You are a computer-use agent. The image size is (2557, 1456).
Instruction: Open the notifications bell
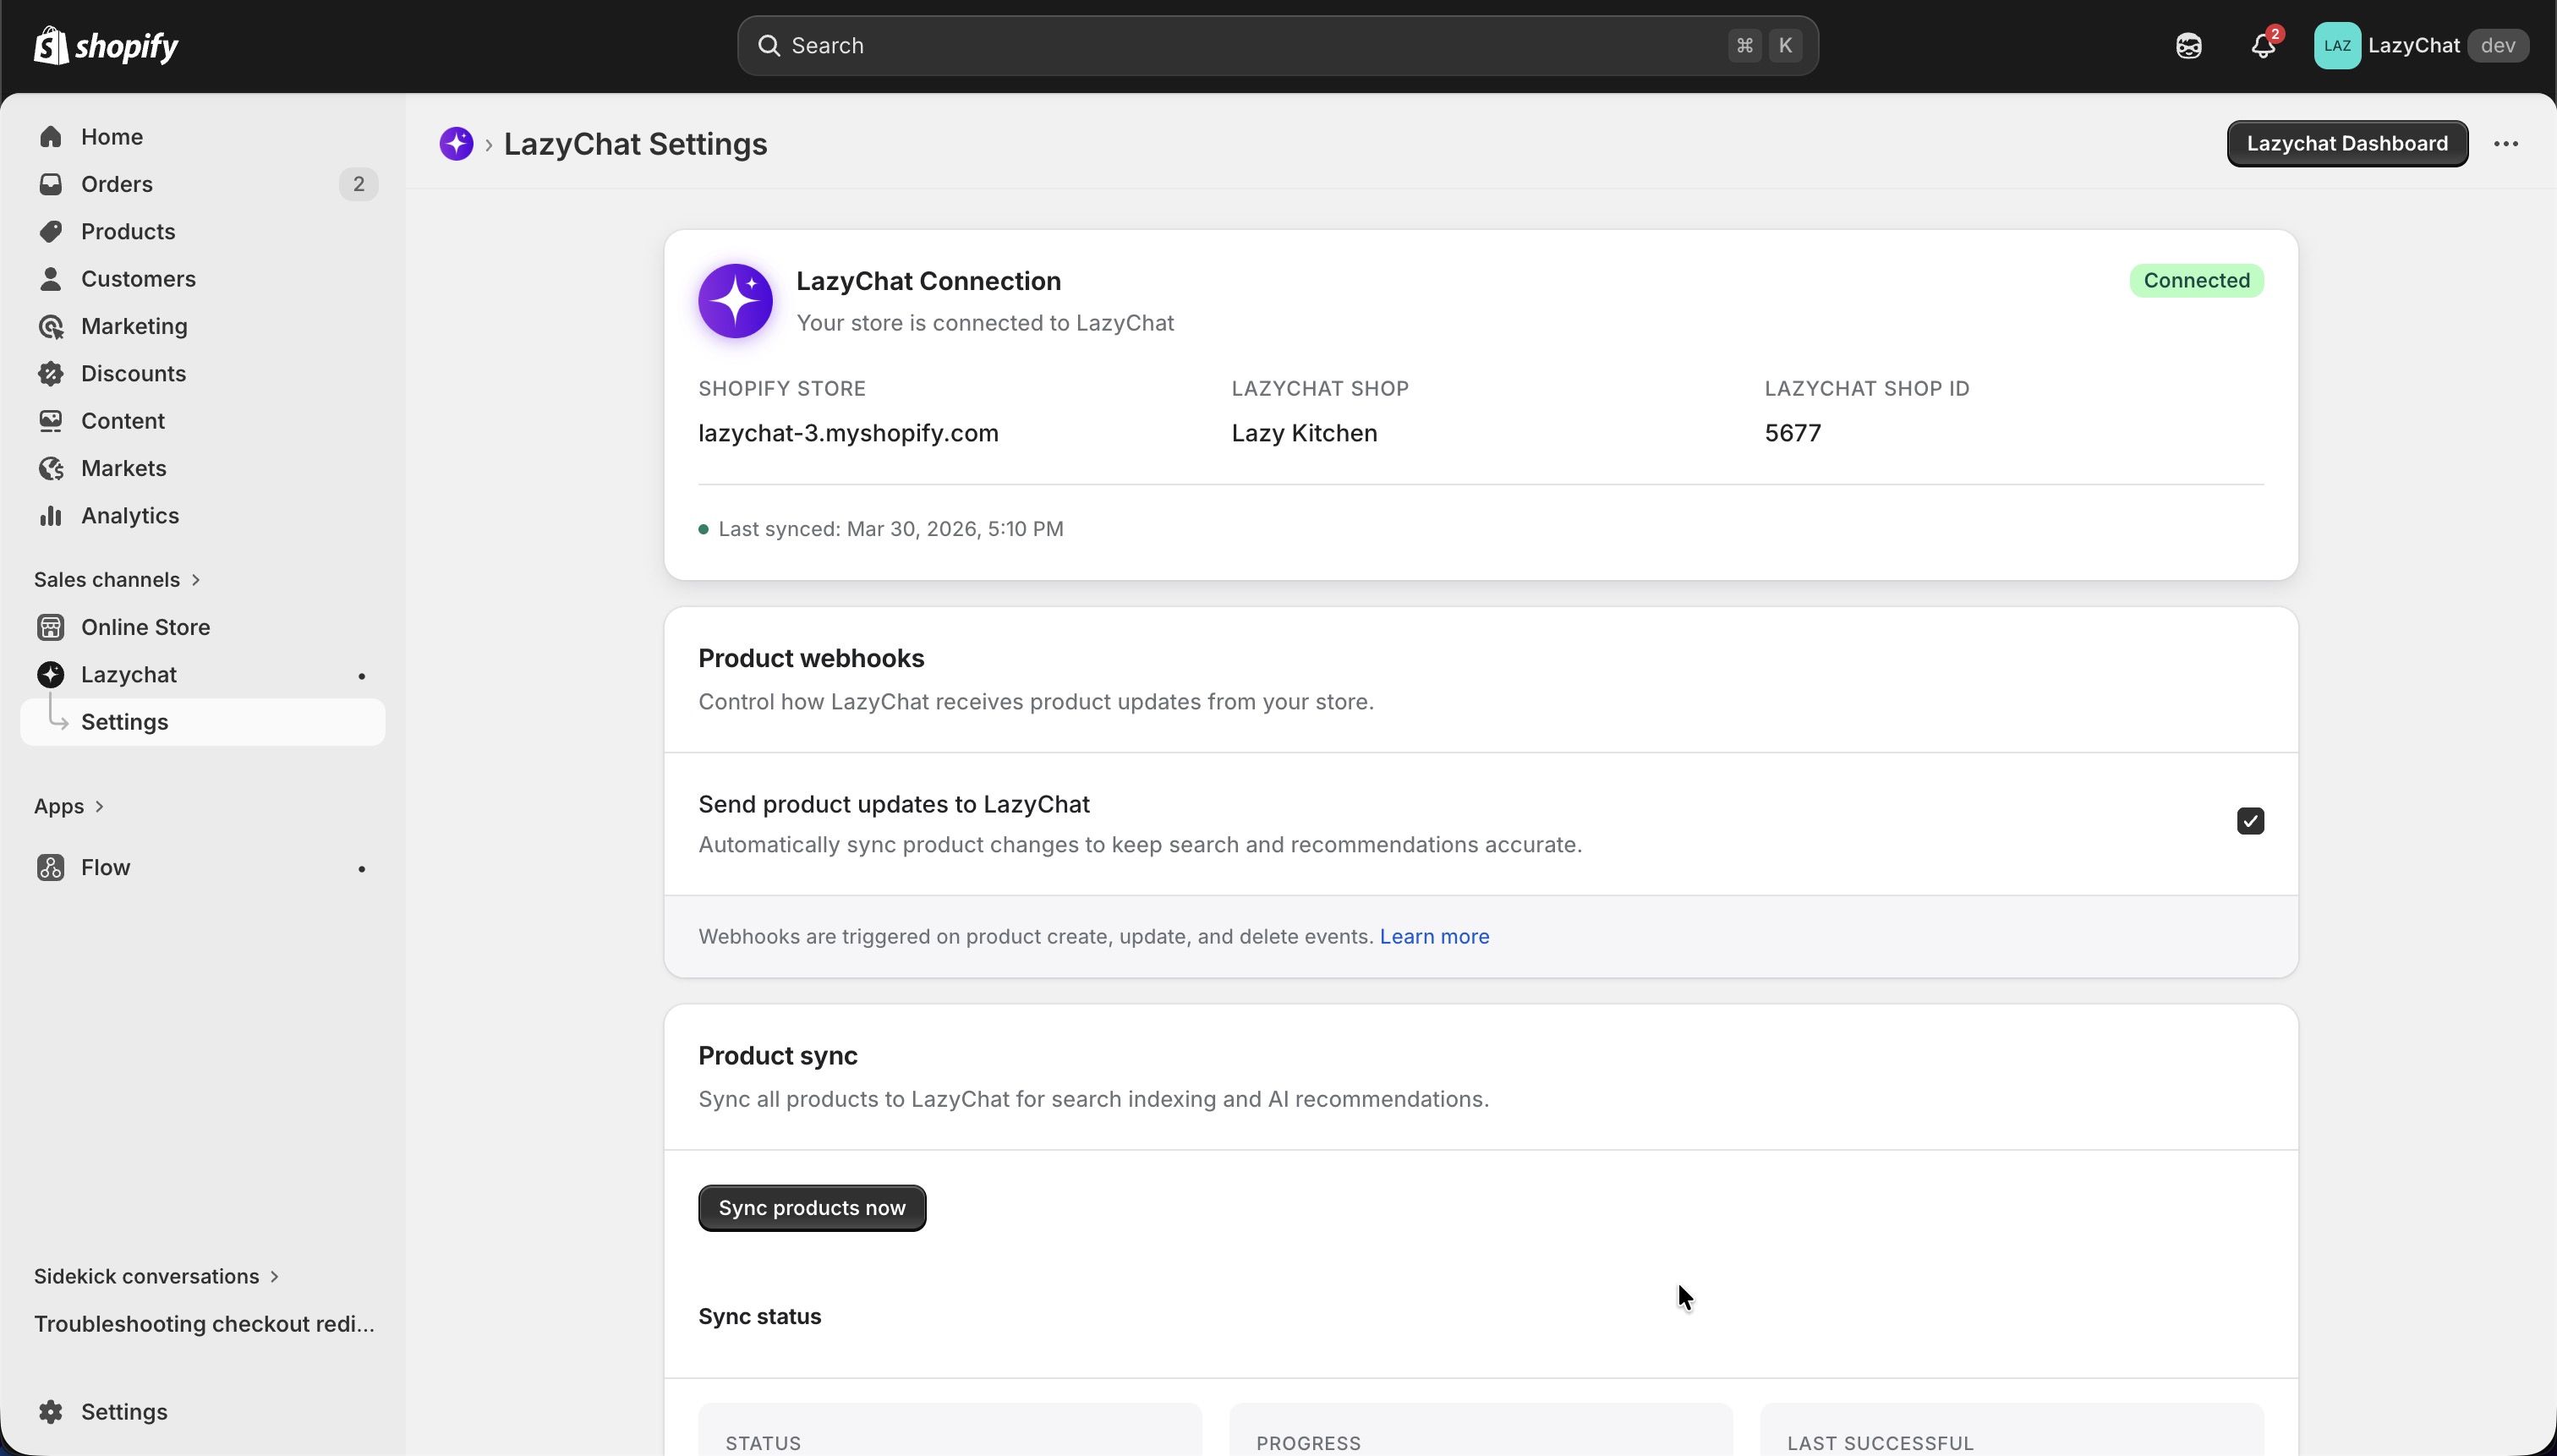(x=2262, y=46)
